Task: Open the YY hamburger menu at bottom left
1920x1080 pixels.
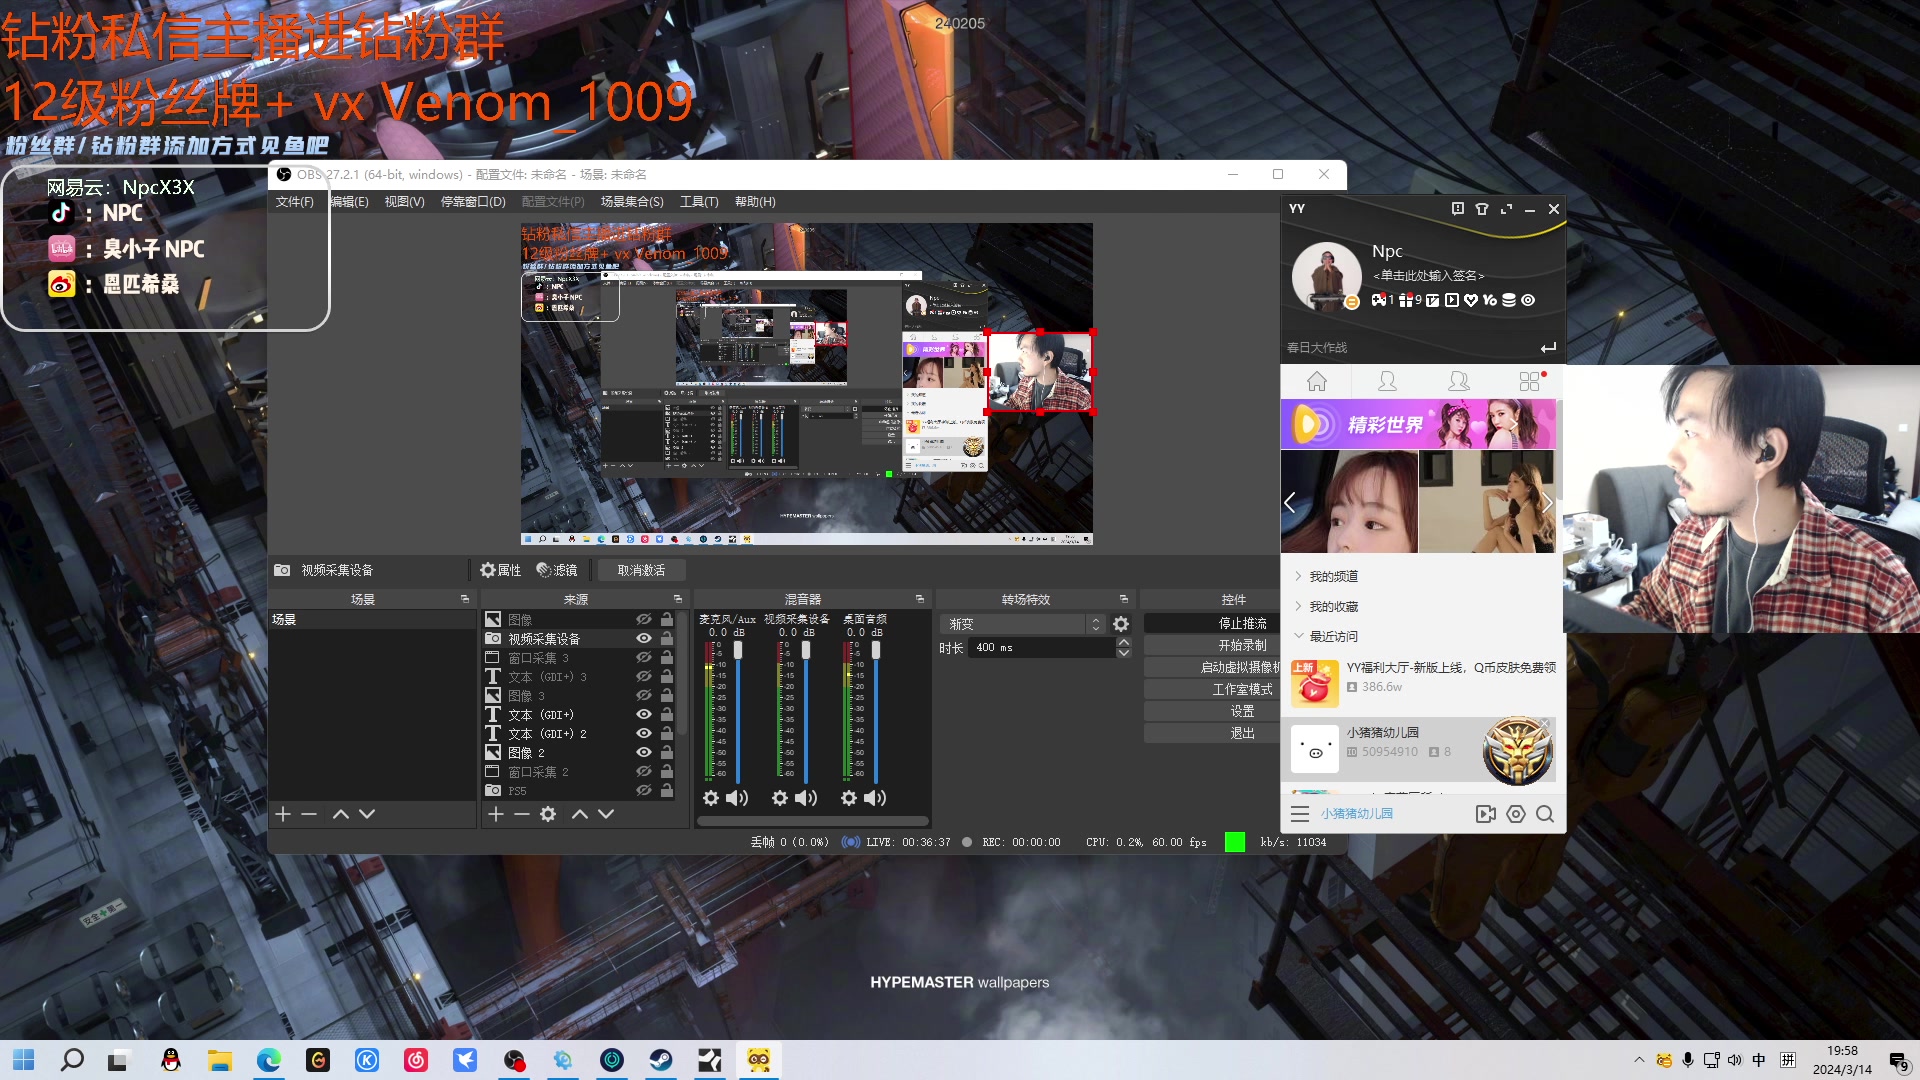Action: (x=1300, y=814)
